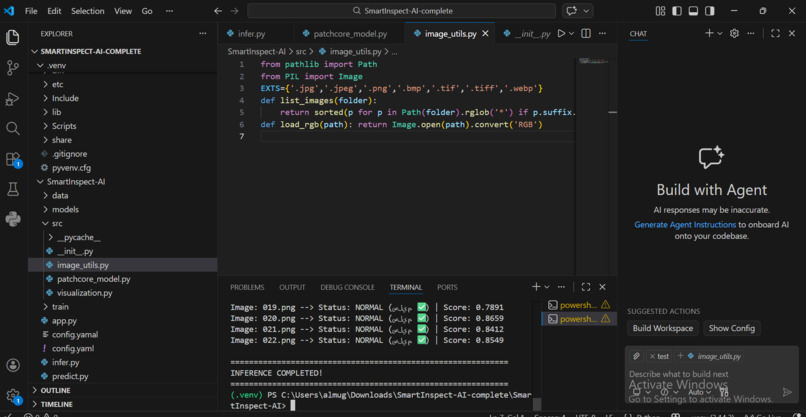Click the Build Workspace button
The image size is (806, 417).
pos(663,328)
